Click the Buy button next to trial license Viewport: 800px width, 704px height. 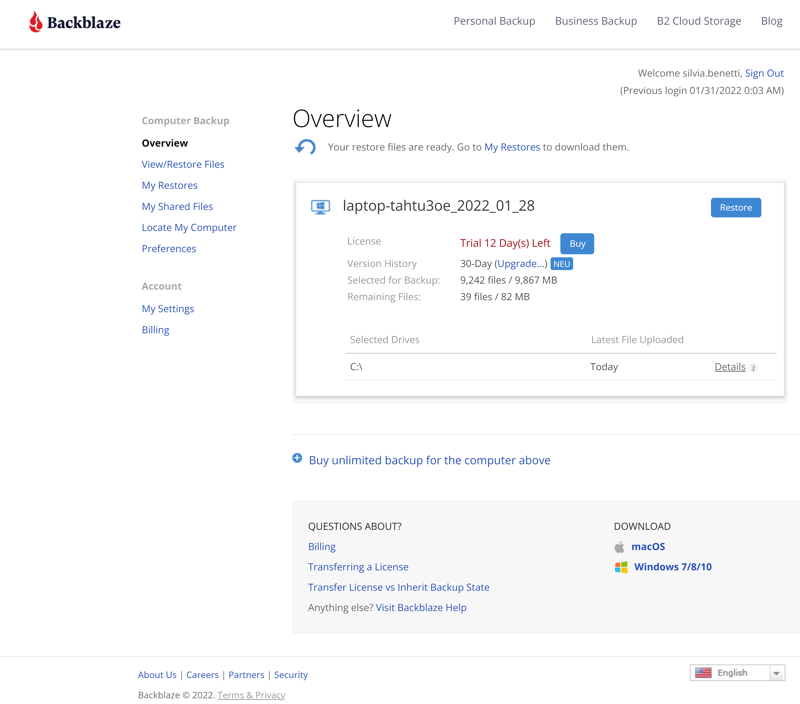pos(577,243)
